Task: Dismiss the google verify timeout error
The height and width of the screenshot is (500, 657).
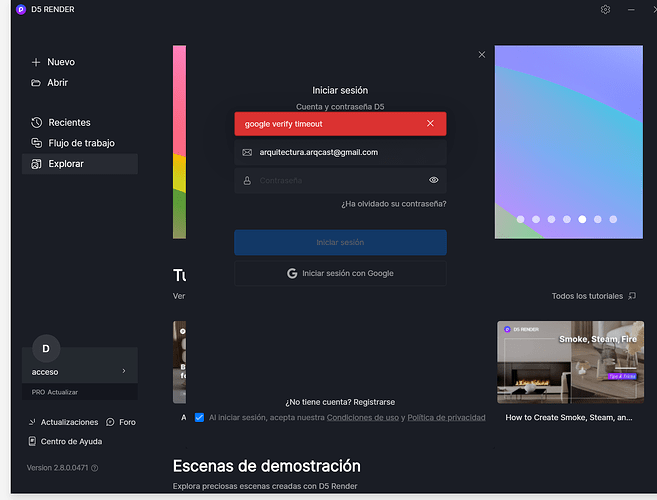Action: [x=430, y=123]
